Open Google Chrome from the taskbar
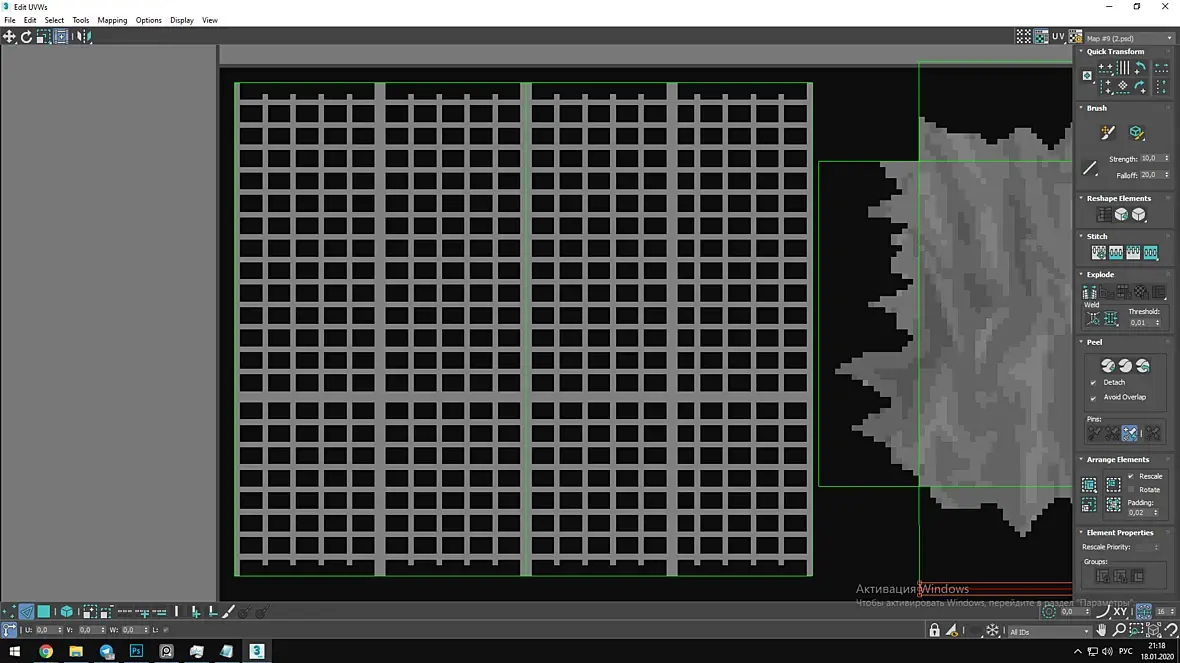 (46, 651)
